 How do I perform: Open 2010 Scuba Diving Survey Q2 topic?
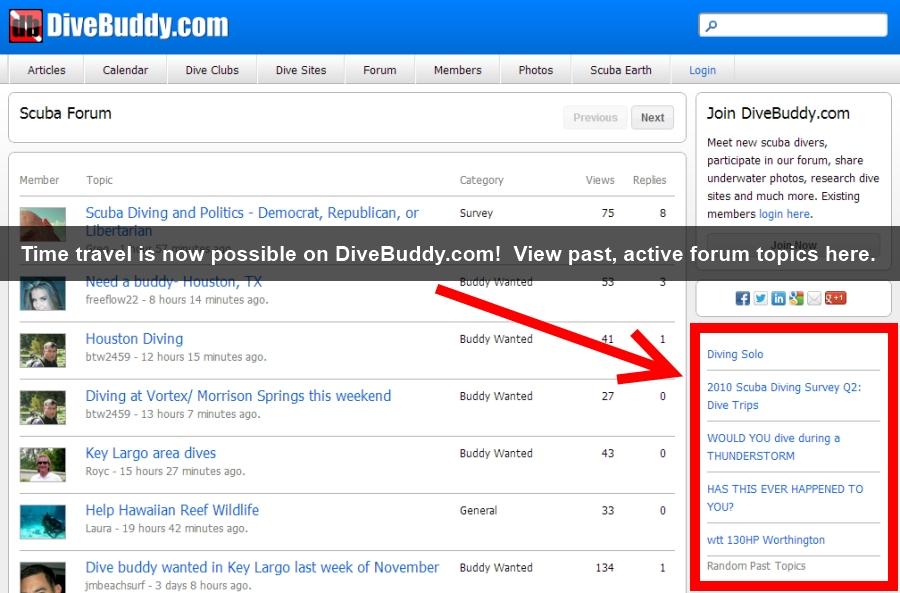pyautogui.click(x=784, y=396)
